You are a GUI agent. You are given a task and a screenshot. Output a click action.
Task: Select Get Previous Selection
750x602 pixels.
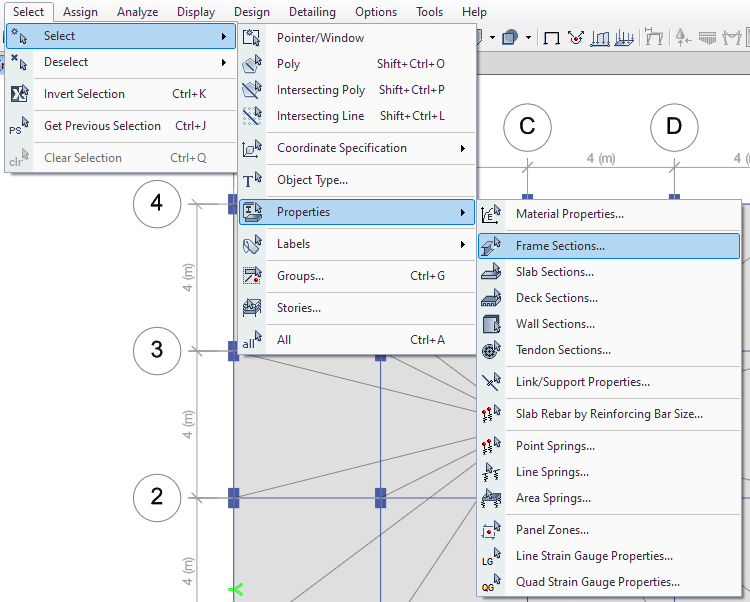click(101, 126)
